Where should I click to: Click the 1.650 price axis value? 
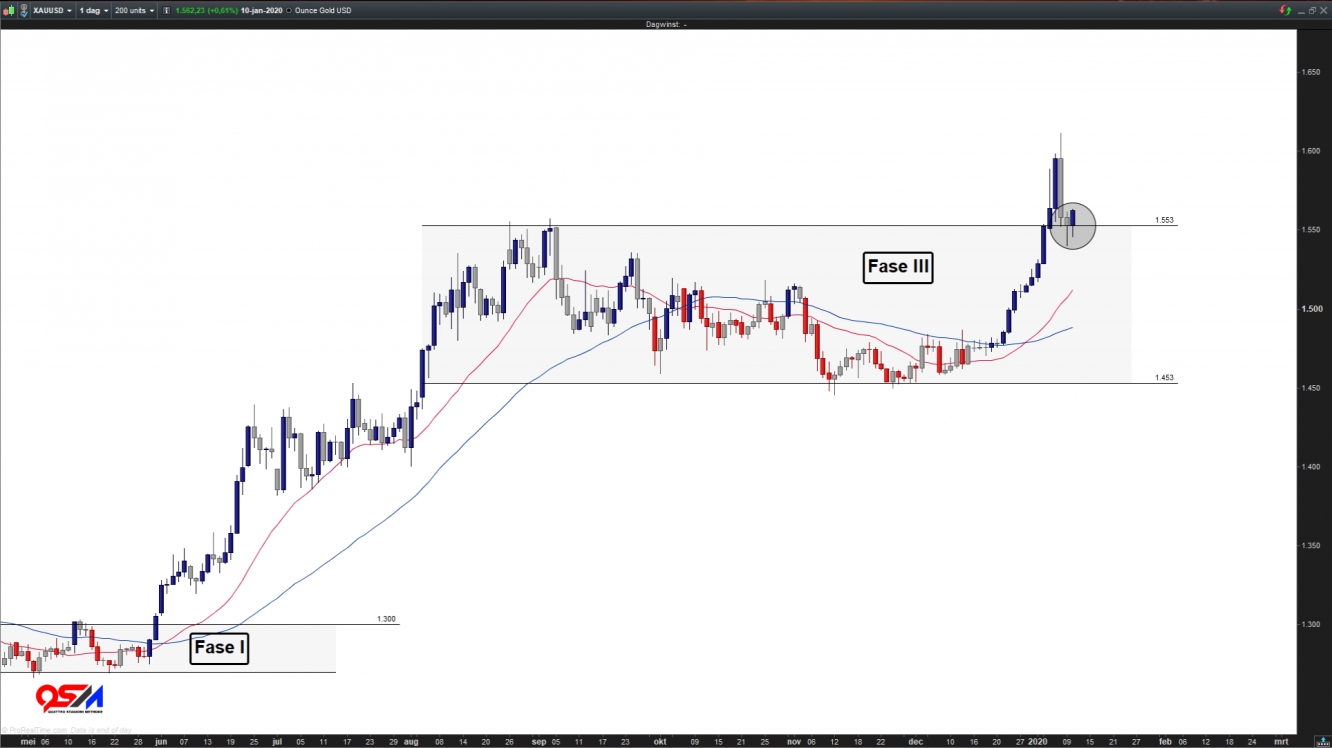point(1310,72)
